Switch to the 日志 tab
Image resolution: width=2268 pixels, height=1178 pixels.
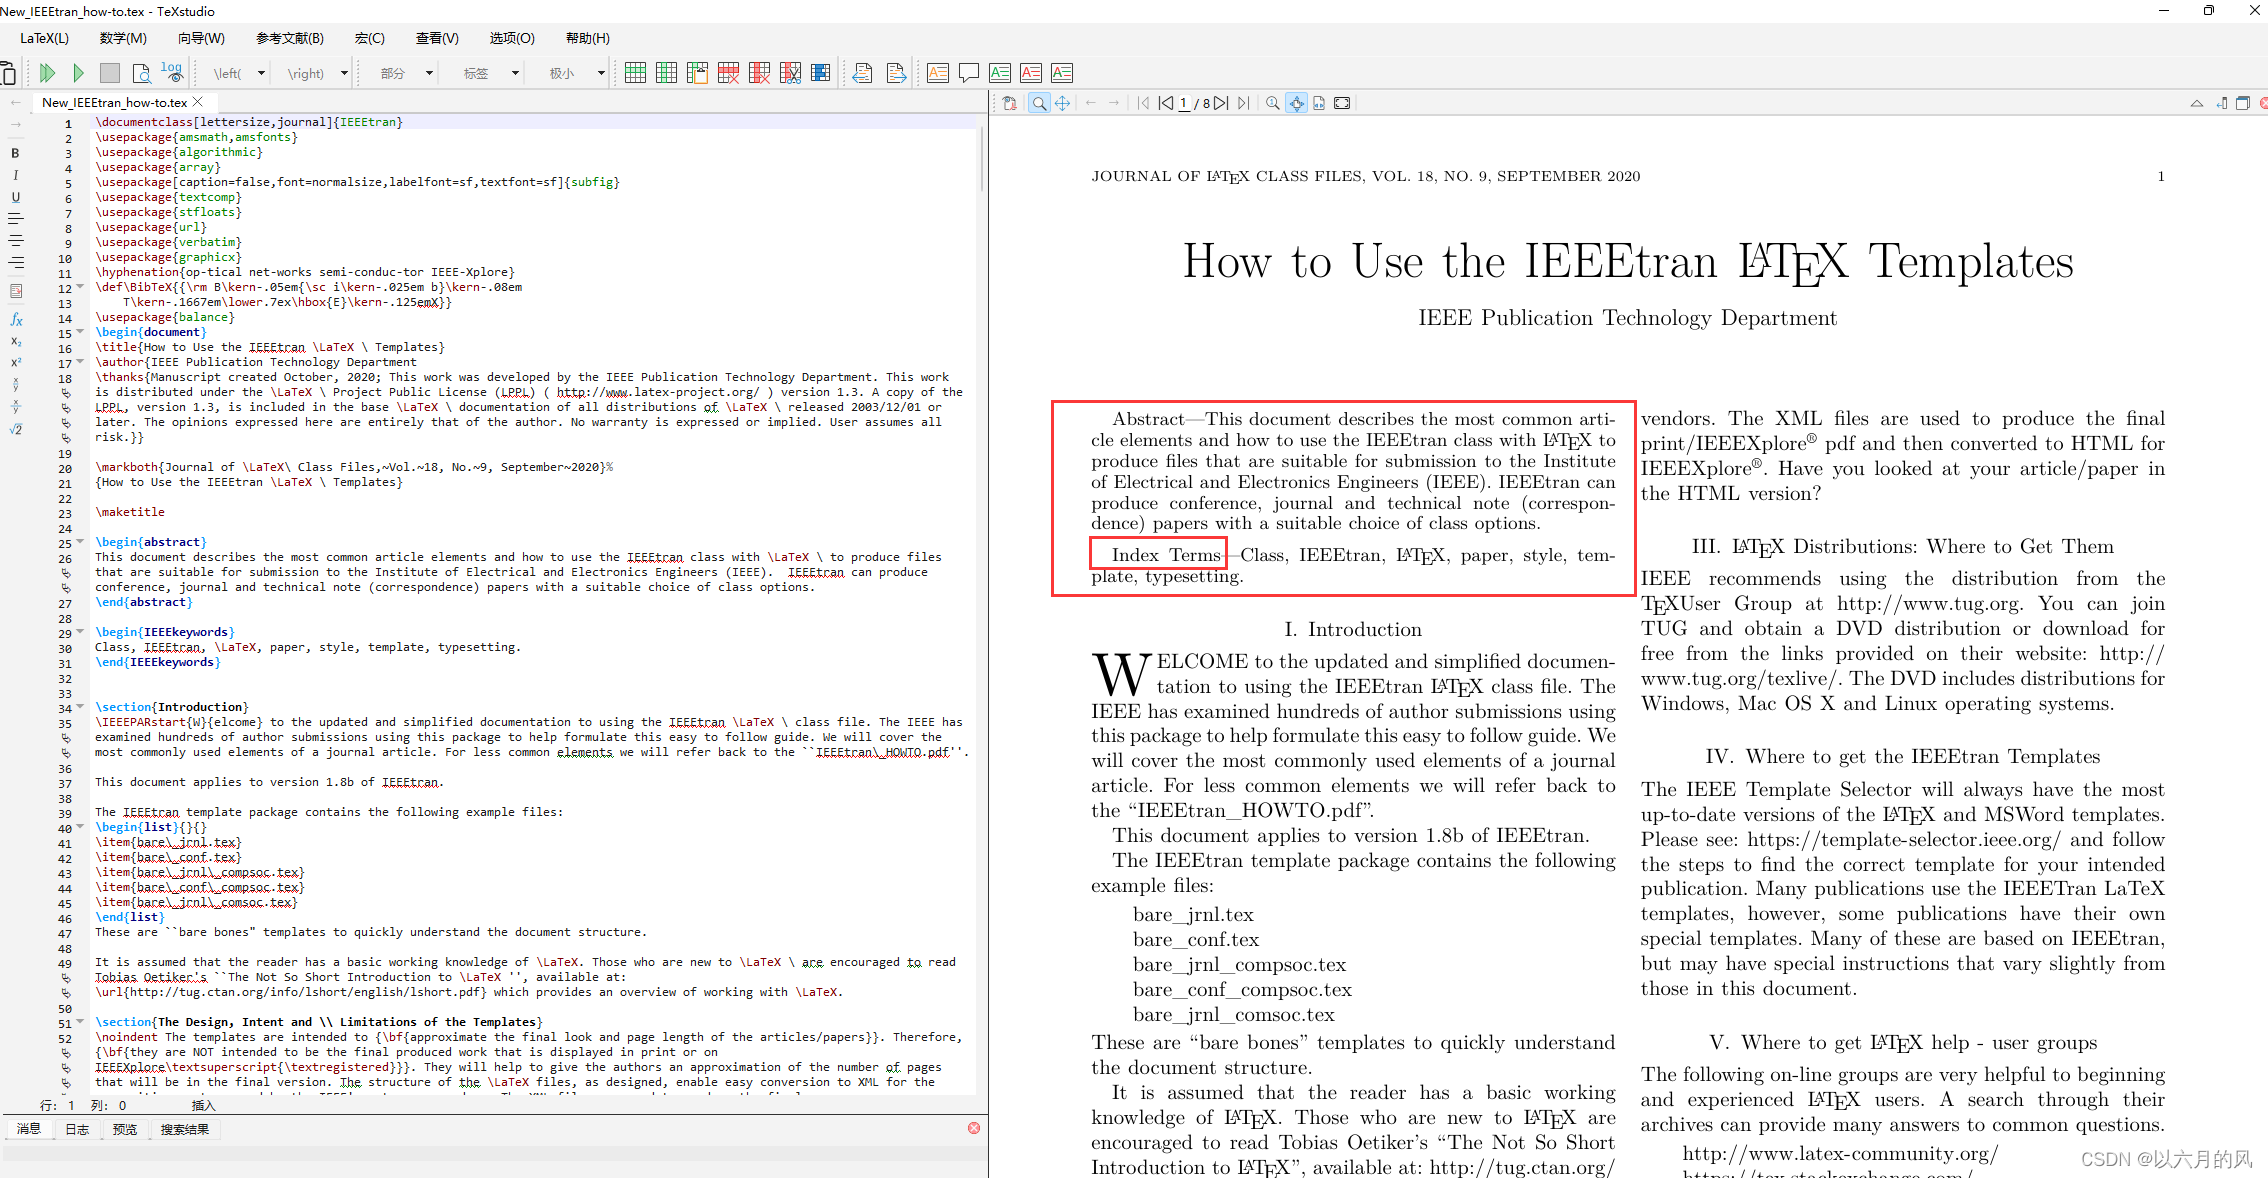[x=77, y=1129]
